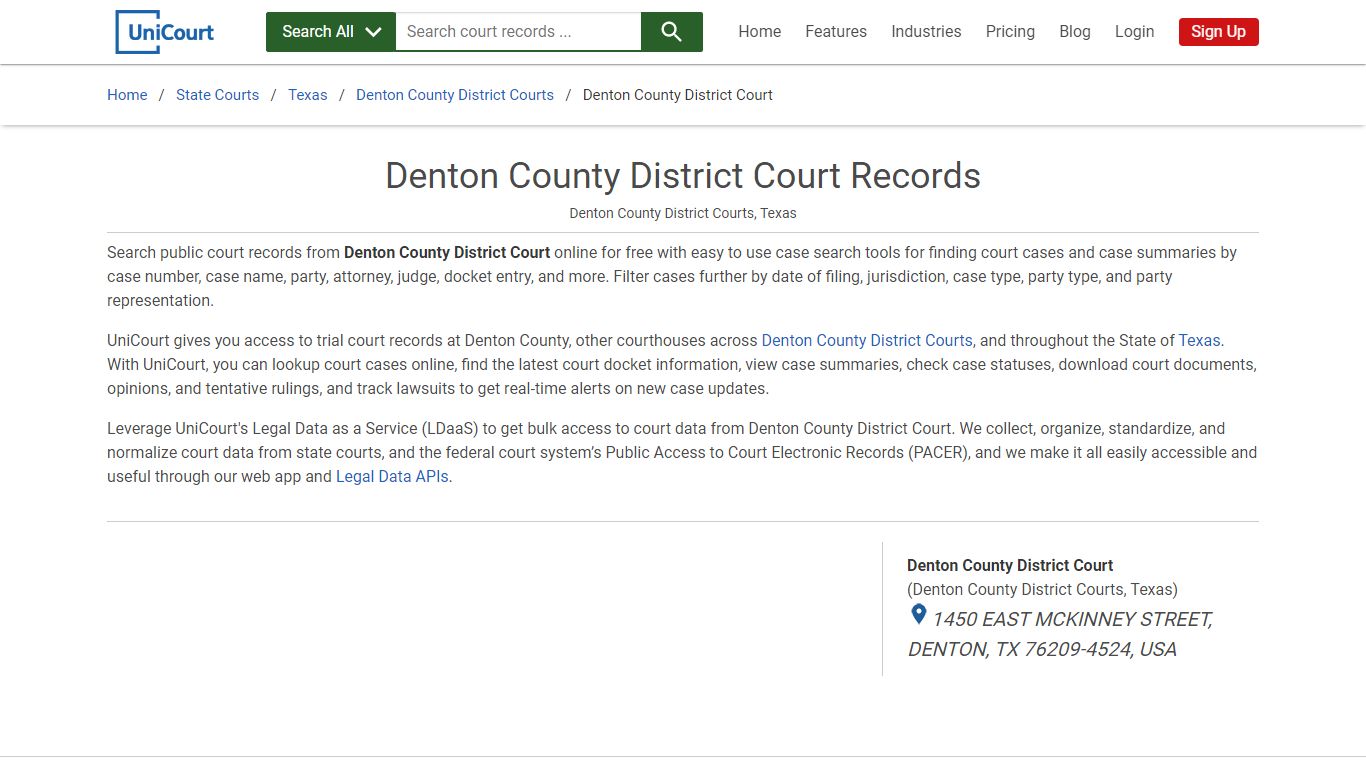The height and width of the screenshot is (768, 1366).
Task: Open the Search All dropdown
Action: (x=331, y=32)
